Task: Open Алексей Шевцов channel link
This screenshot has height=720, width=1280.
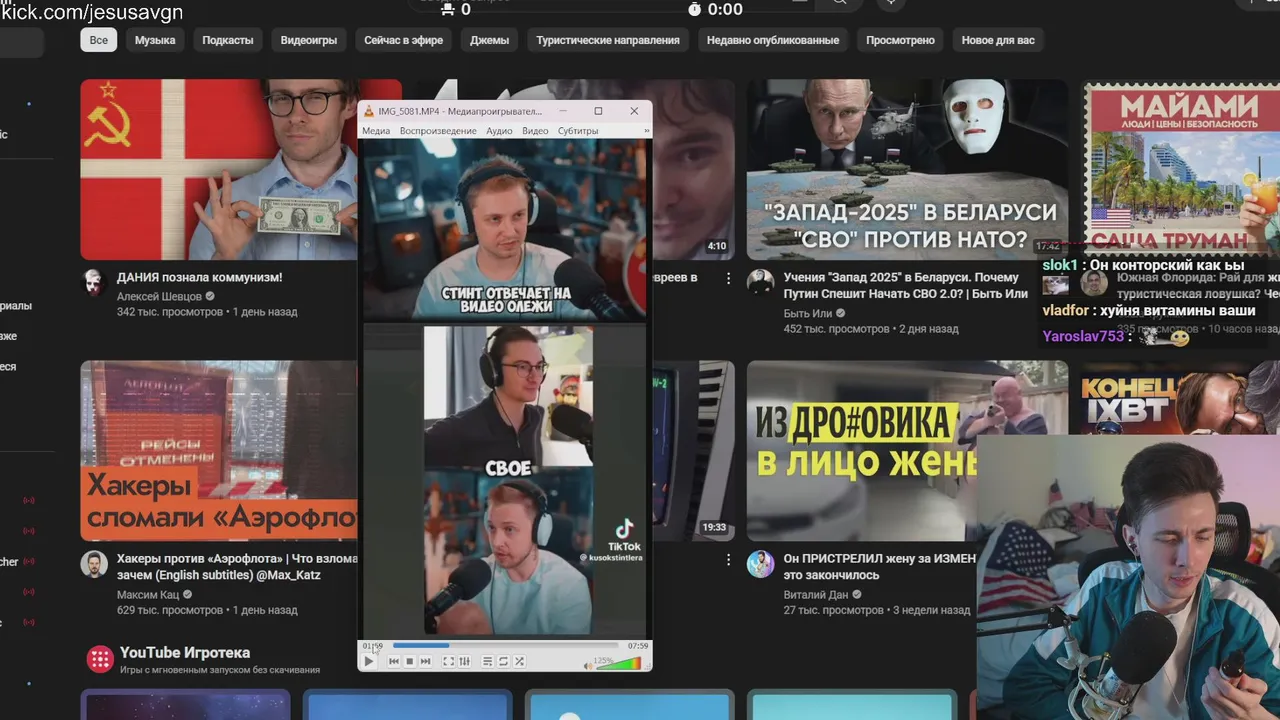Action: tap(159, 296)
